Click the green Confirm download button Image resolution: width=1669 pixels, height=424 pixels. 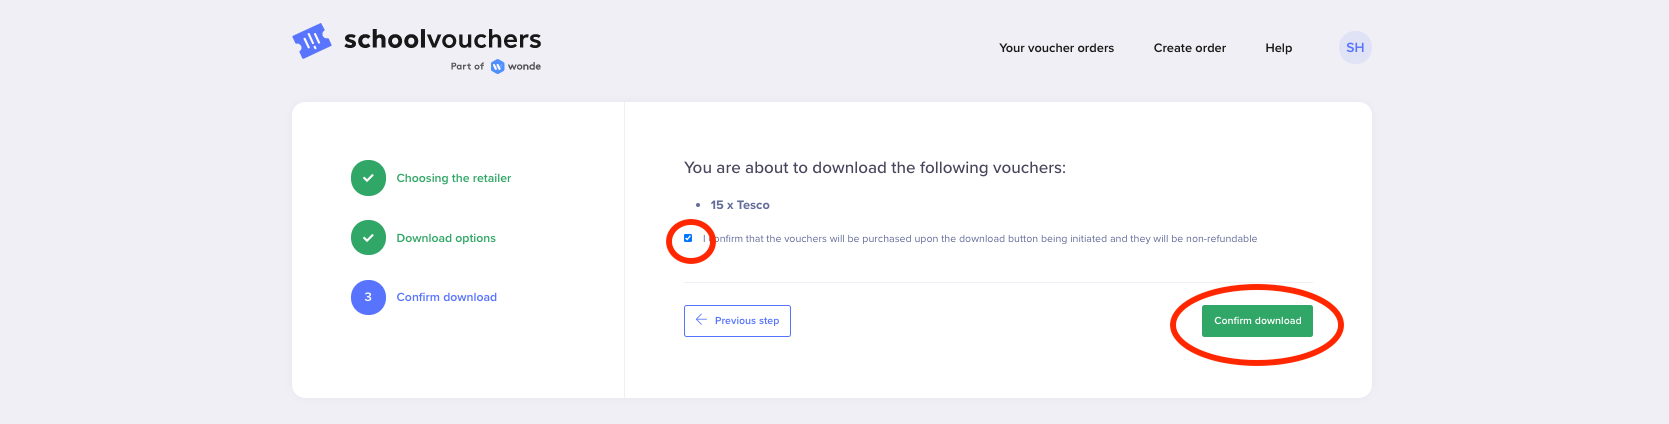pos(1257,321)
